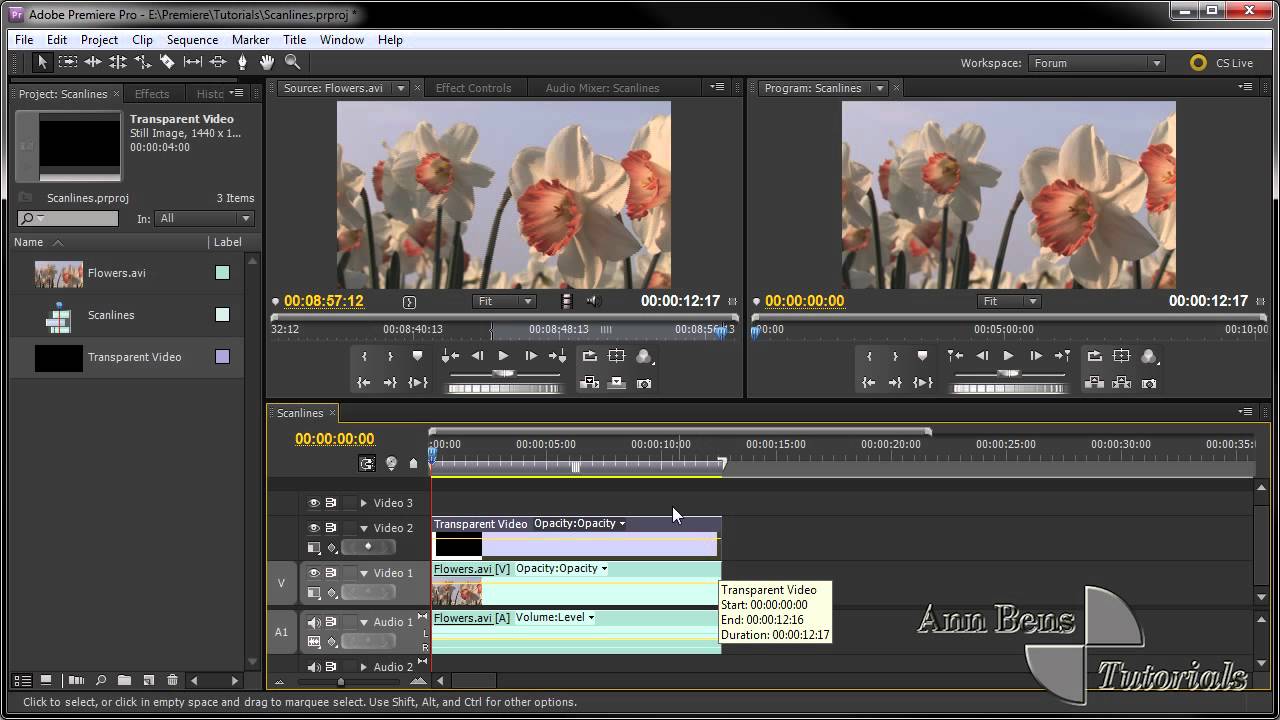This screenshot has height=720, width=1280.
Task: Toggle Snap in the timeline
Action: (x=367, y=463)
